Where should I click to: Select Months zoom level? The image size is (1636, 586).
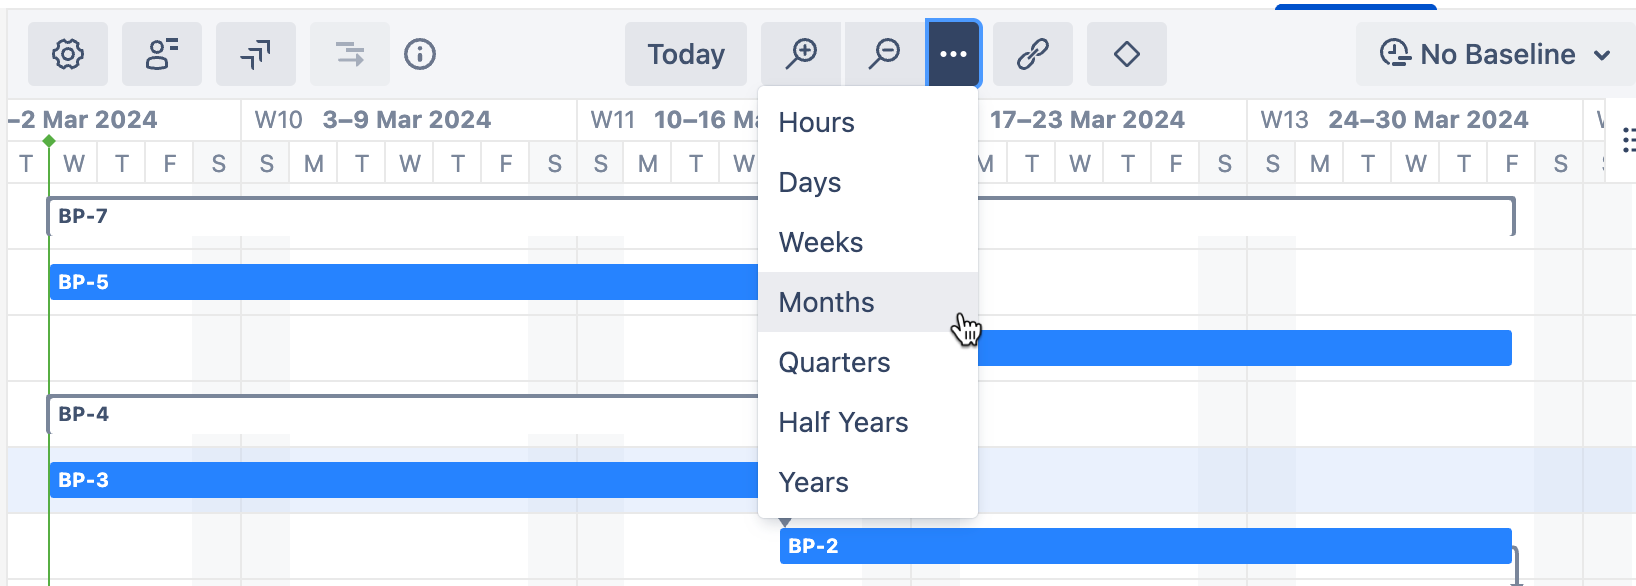tap(827, 302)
